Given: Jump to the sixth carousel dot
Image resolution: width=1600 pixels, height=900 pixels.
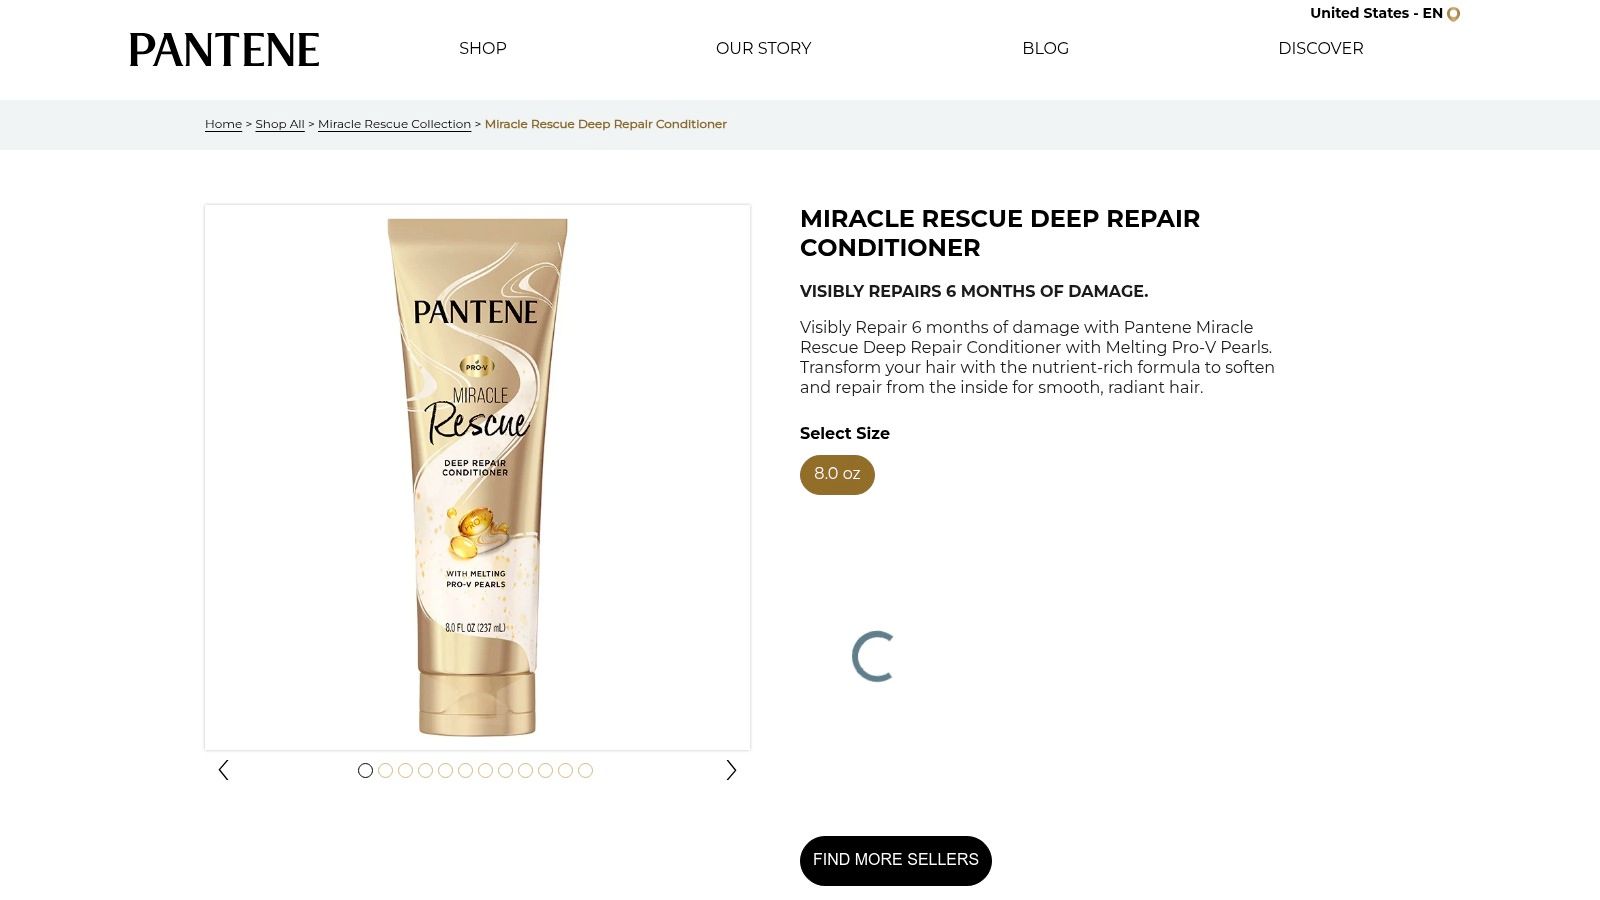Looking at the screenshot, I should pos(465,770).
